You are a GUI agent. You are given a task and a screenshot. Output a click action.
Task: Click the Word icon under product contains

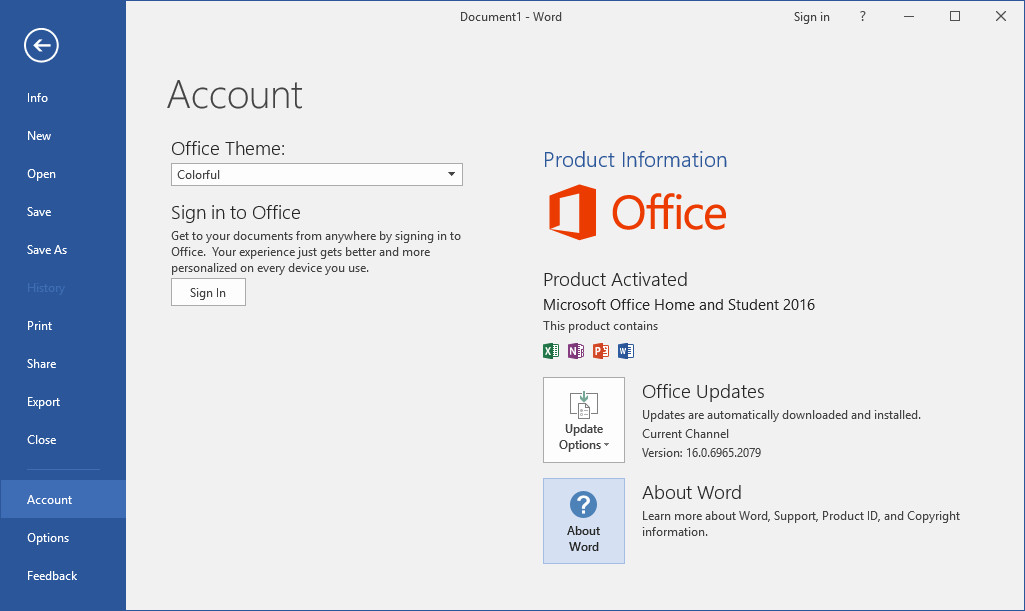[626, 351]
